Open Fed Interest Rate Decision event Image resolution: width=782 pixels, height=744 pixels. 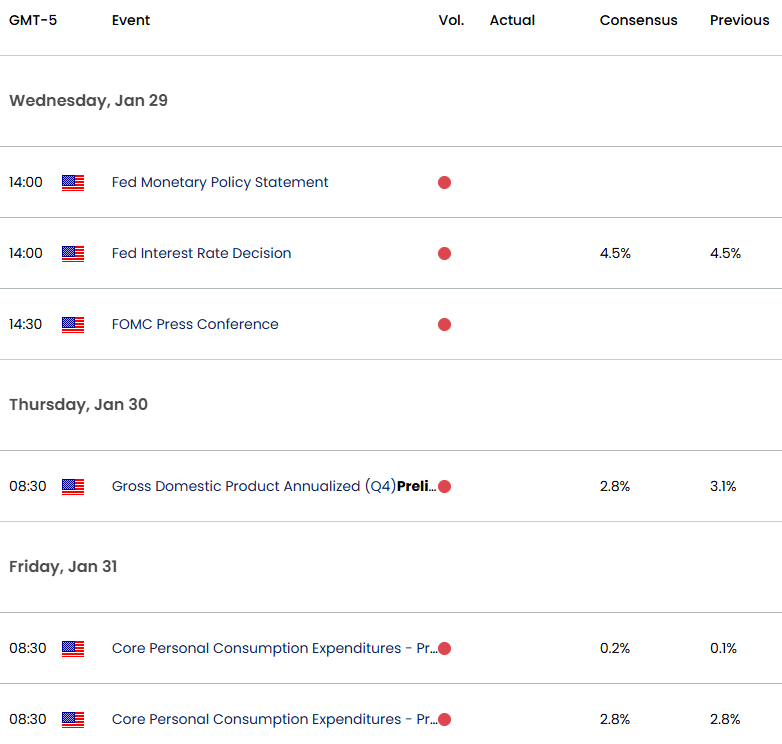click(x=201, y=253)
